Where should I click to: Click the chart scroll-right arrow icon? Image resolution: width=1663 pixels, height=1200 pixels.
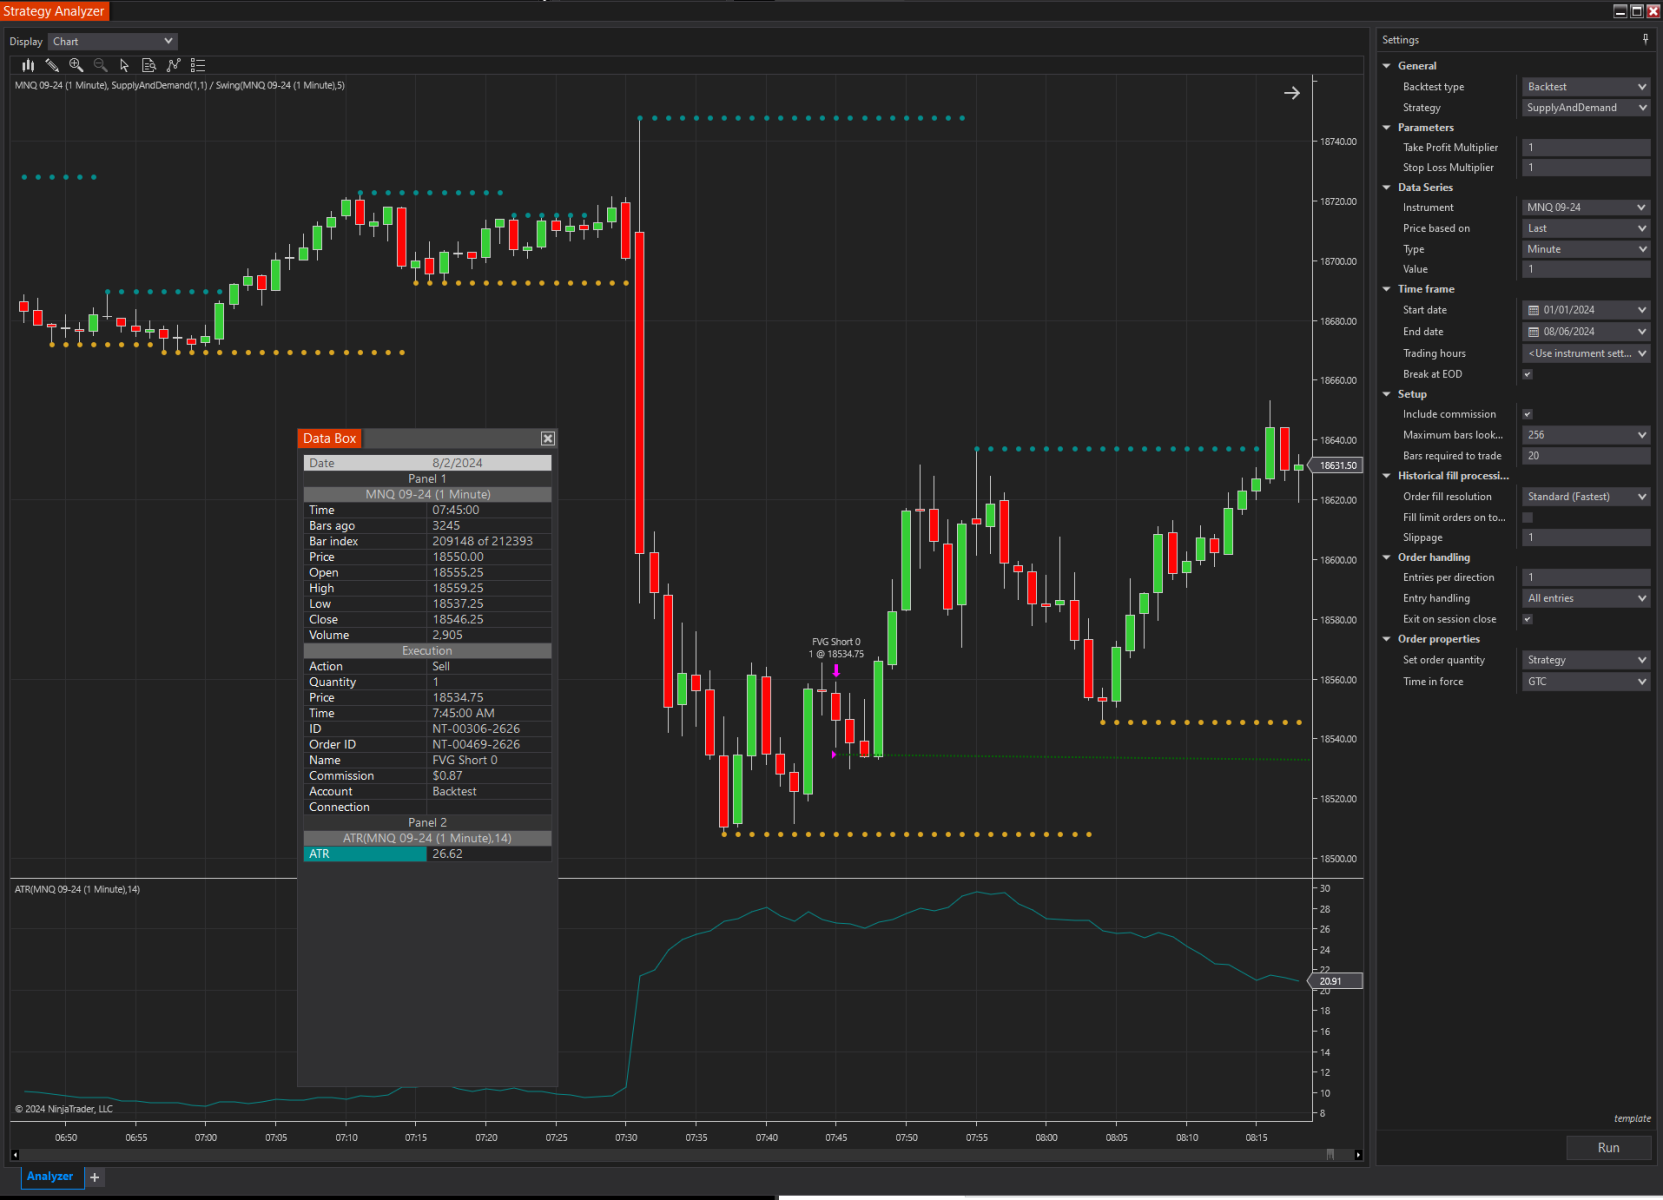click(x=1292, y=93)
